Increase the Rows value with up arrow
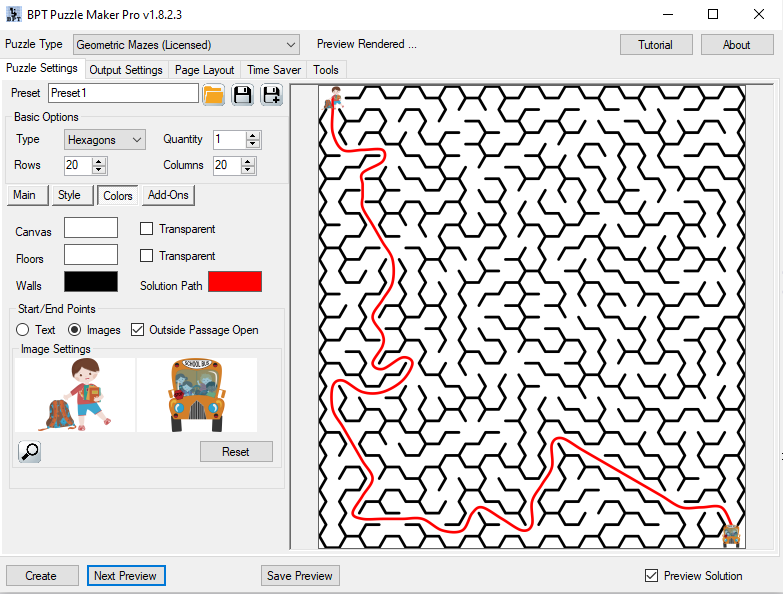Screen dimensions: 783x594 tap(99, 161)
